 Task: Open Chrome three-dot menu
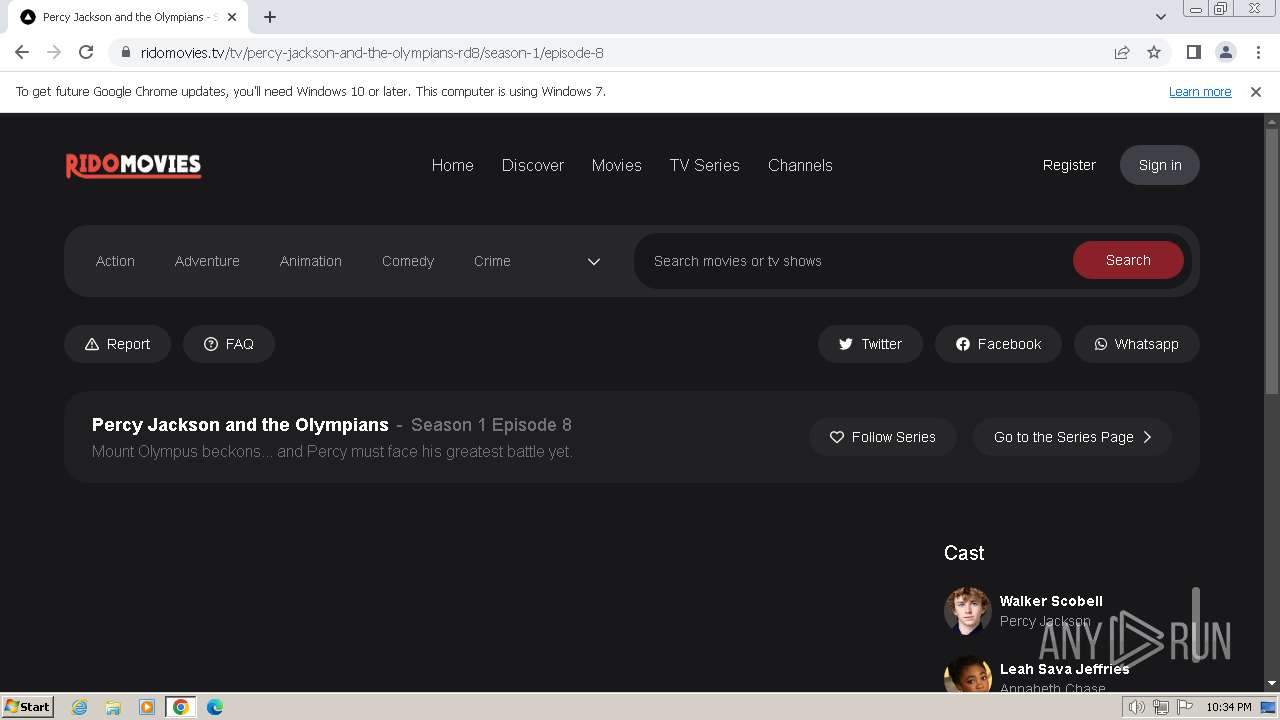pos(1257,52)
